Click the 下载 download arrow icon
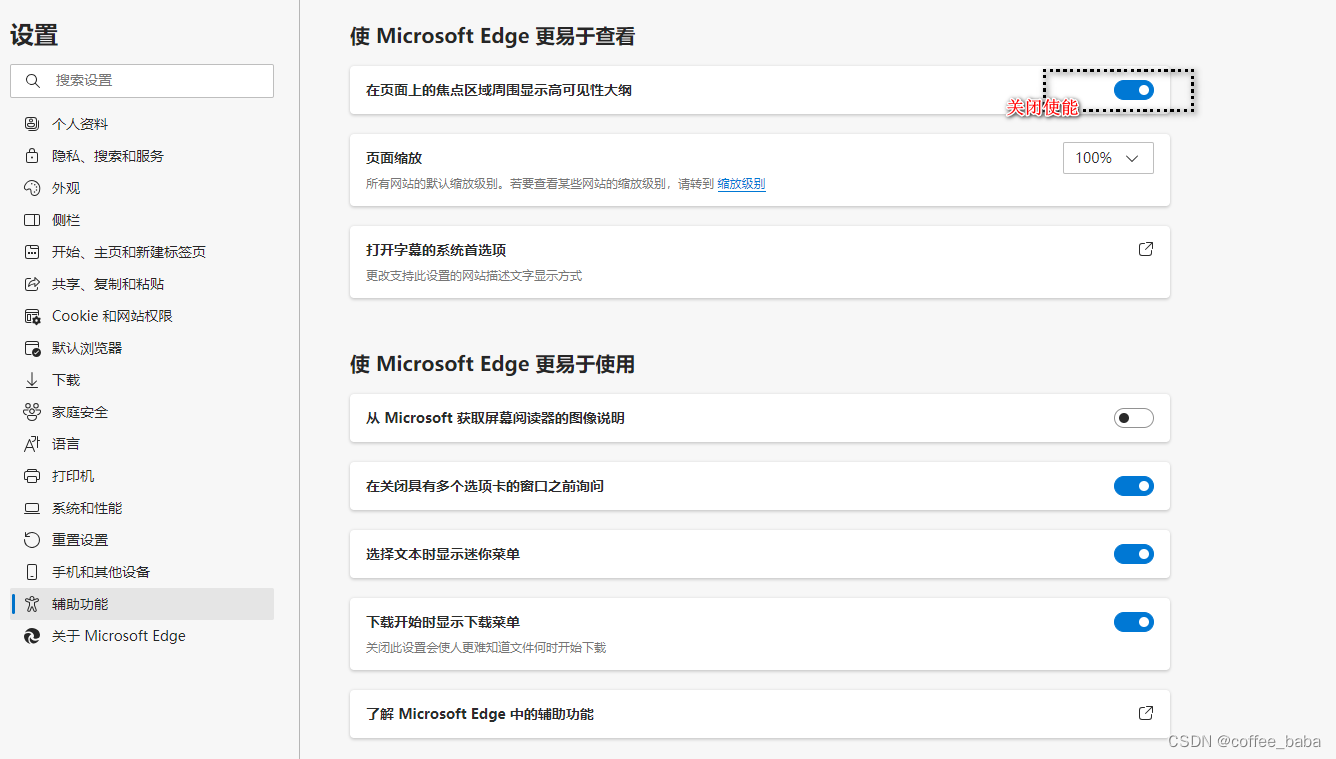Image resolution: width=1336 pixels, height=759 pixels. tap(32, 380)
